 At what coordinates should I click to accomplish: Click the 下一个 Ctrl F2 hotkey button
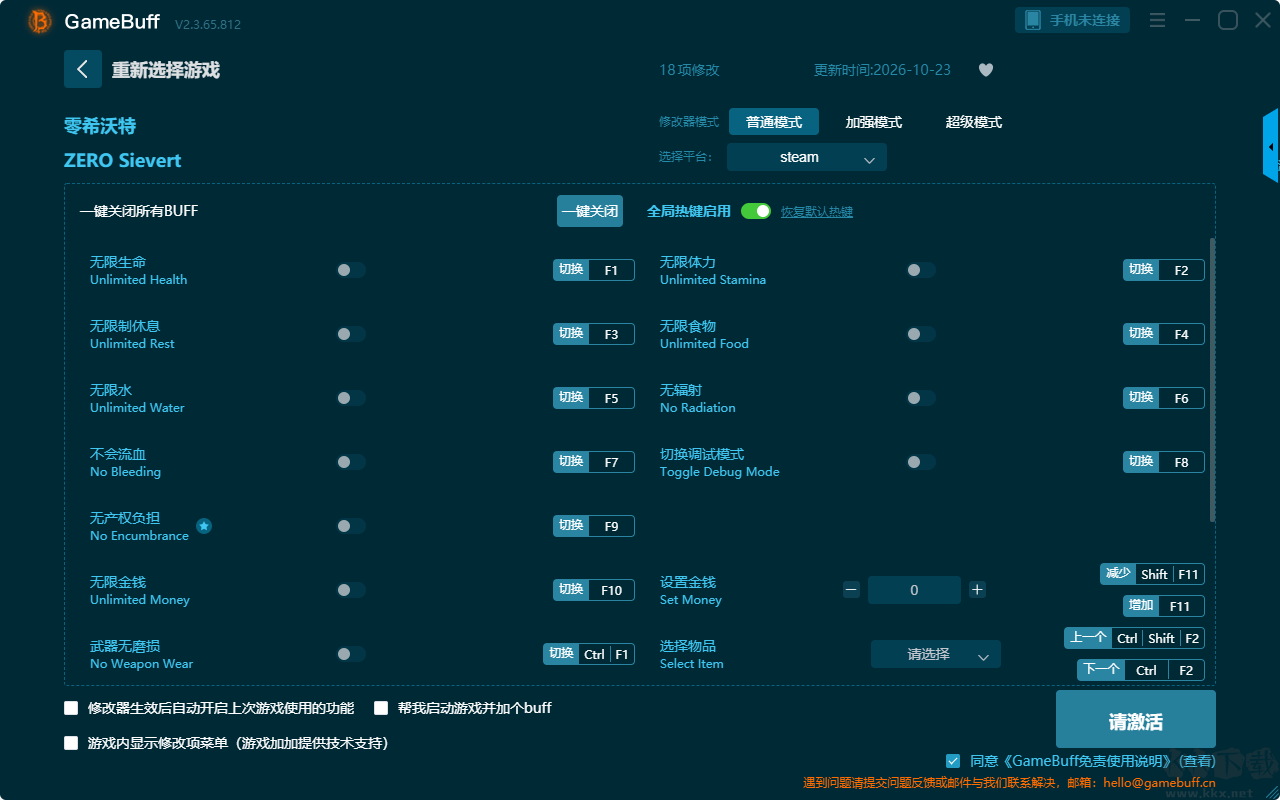click(x=1141, y=670)
